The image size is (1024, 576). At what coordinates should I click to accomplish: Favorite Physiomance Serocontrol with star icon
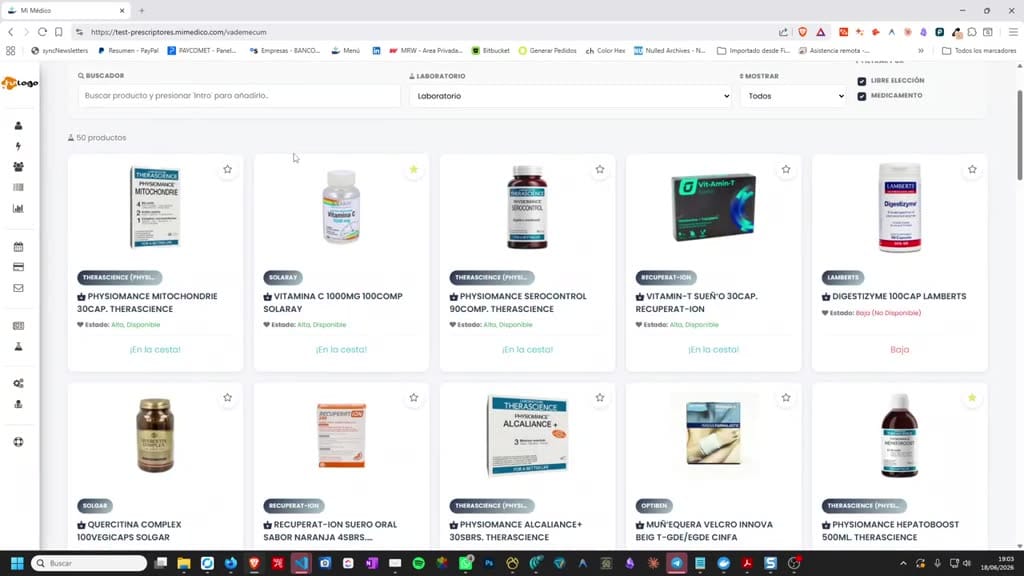coord(600,169)
